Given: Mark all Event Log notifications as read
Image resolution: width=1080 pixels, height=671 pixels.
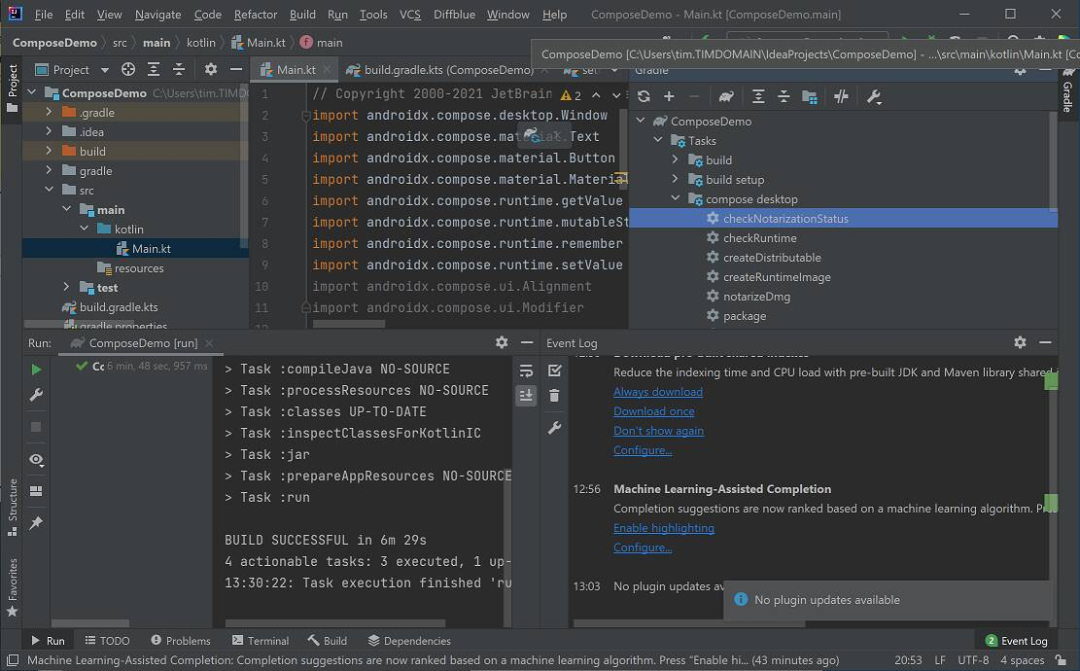Looking at the screenshot, I should point(555,368).
